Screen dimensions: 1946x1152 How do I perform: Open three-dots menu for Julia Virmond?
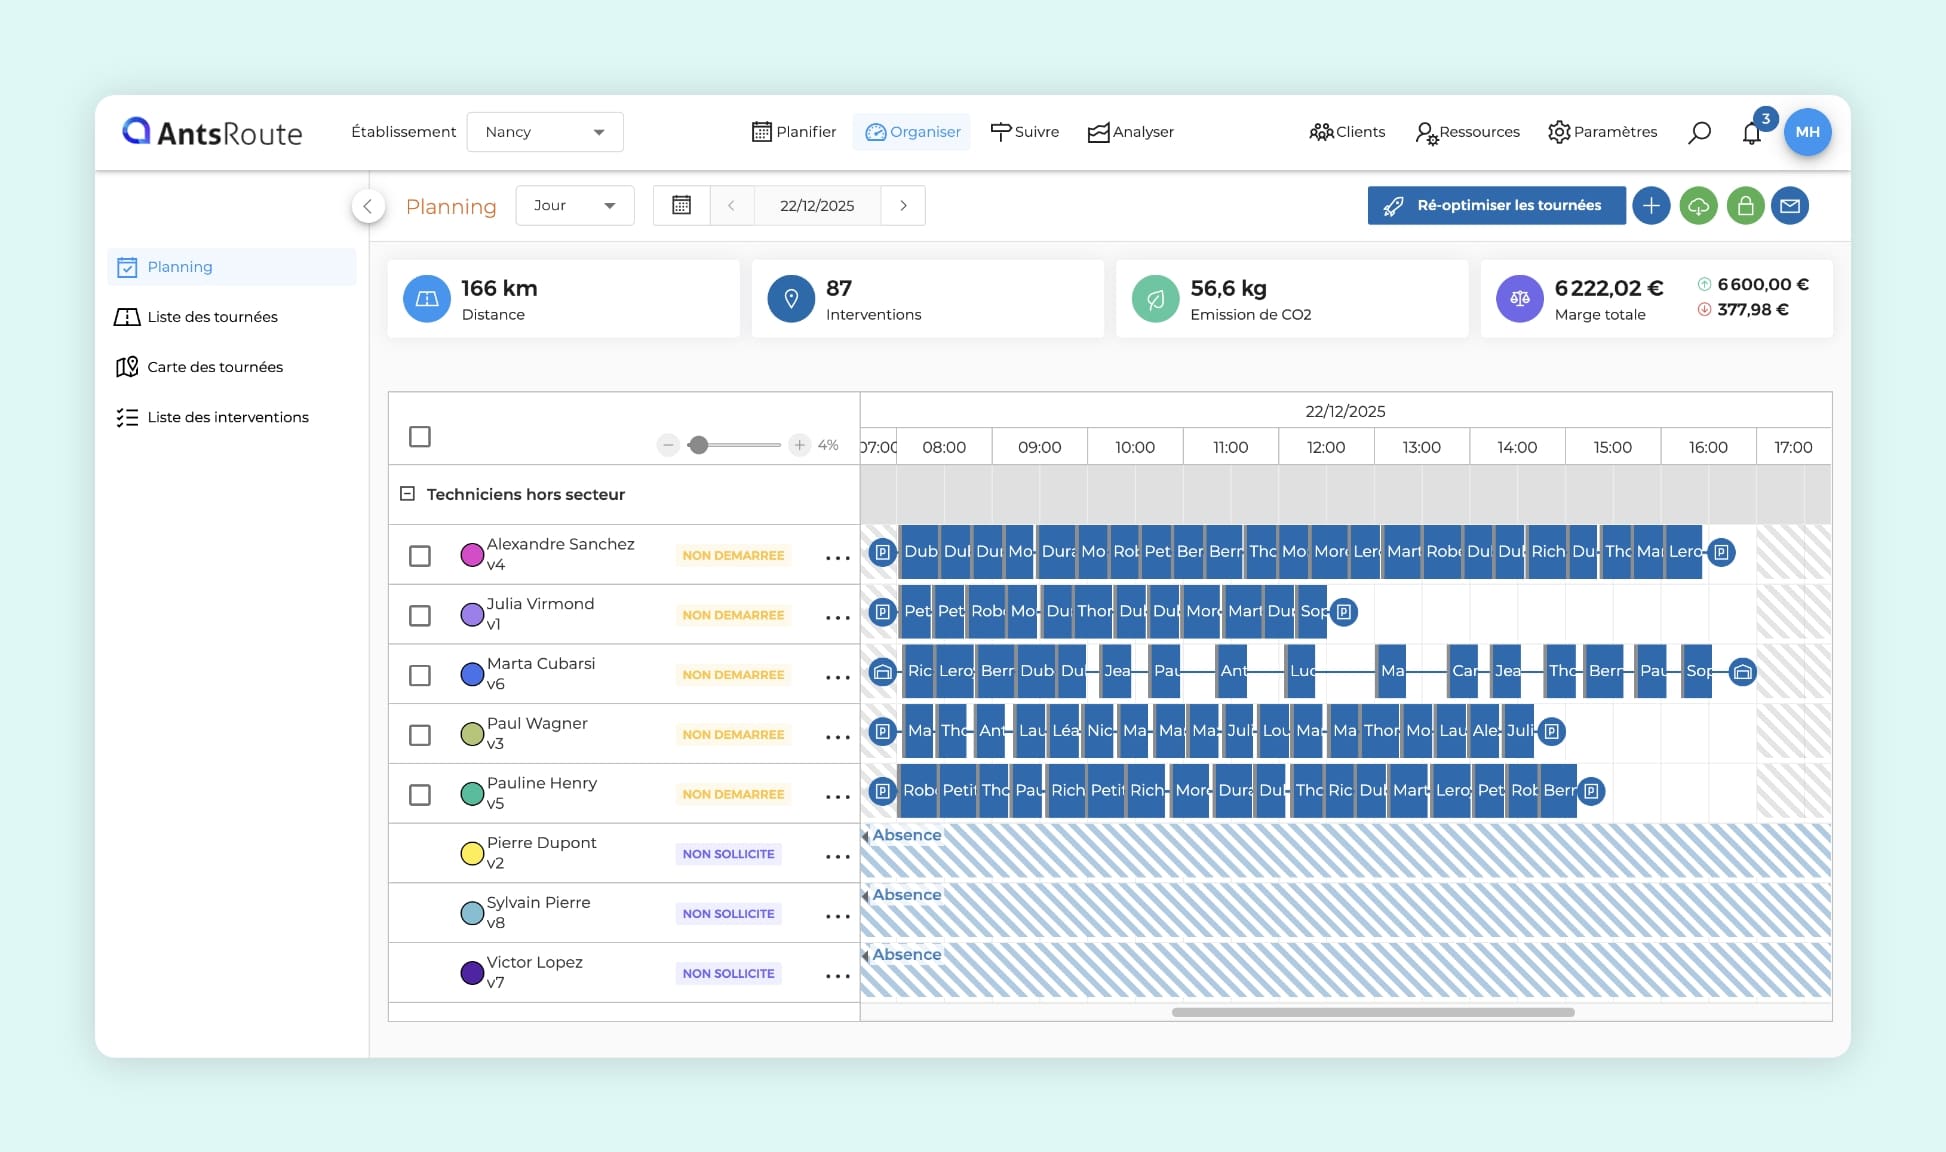click(837, 617)
